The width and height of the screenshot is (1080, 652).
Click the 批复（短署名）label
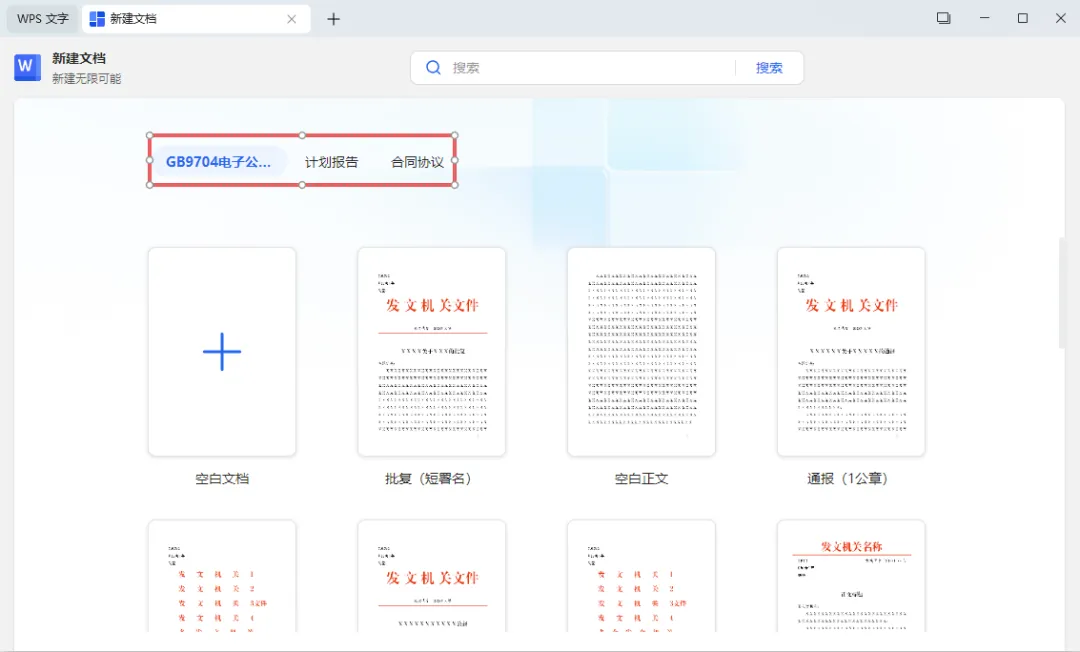[x=428, y=479]
